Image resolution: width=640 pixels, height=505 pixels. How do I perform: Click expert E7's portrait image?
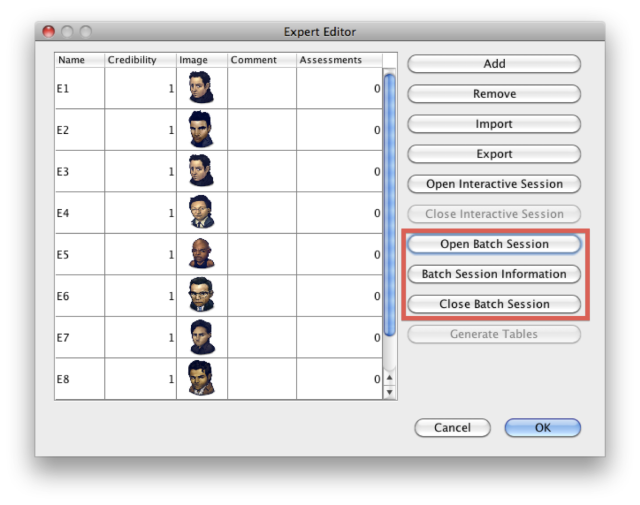pos(202,337)
